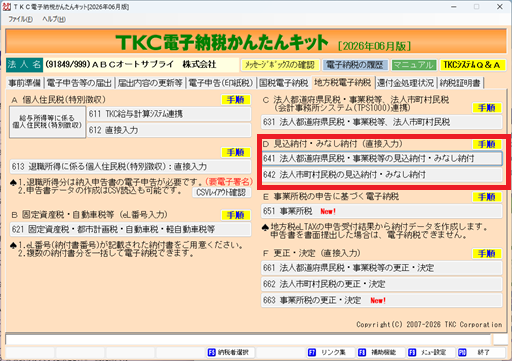Screen dimensions: 512x361
Task: Open F9 メニュー設定 in the bottom bar
Action: [430, 352]
